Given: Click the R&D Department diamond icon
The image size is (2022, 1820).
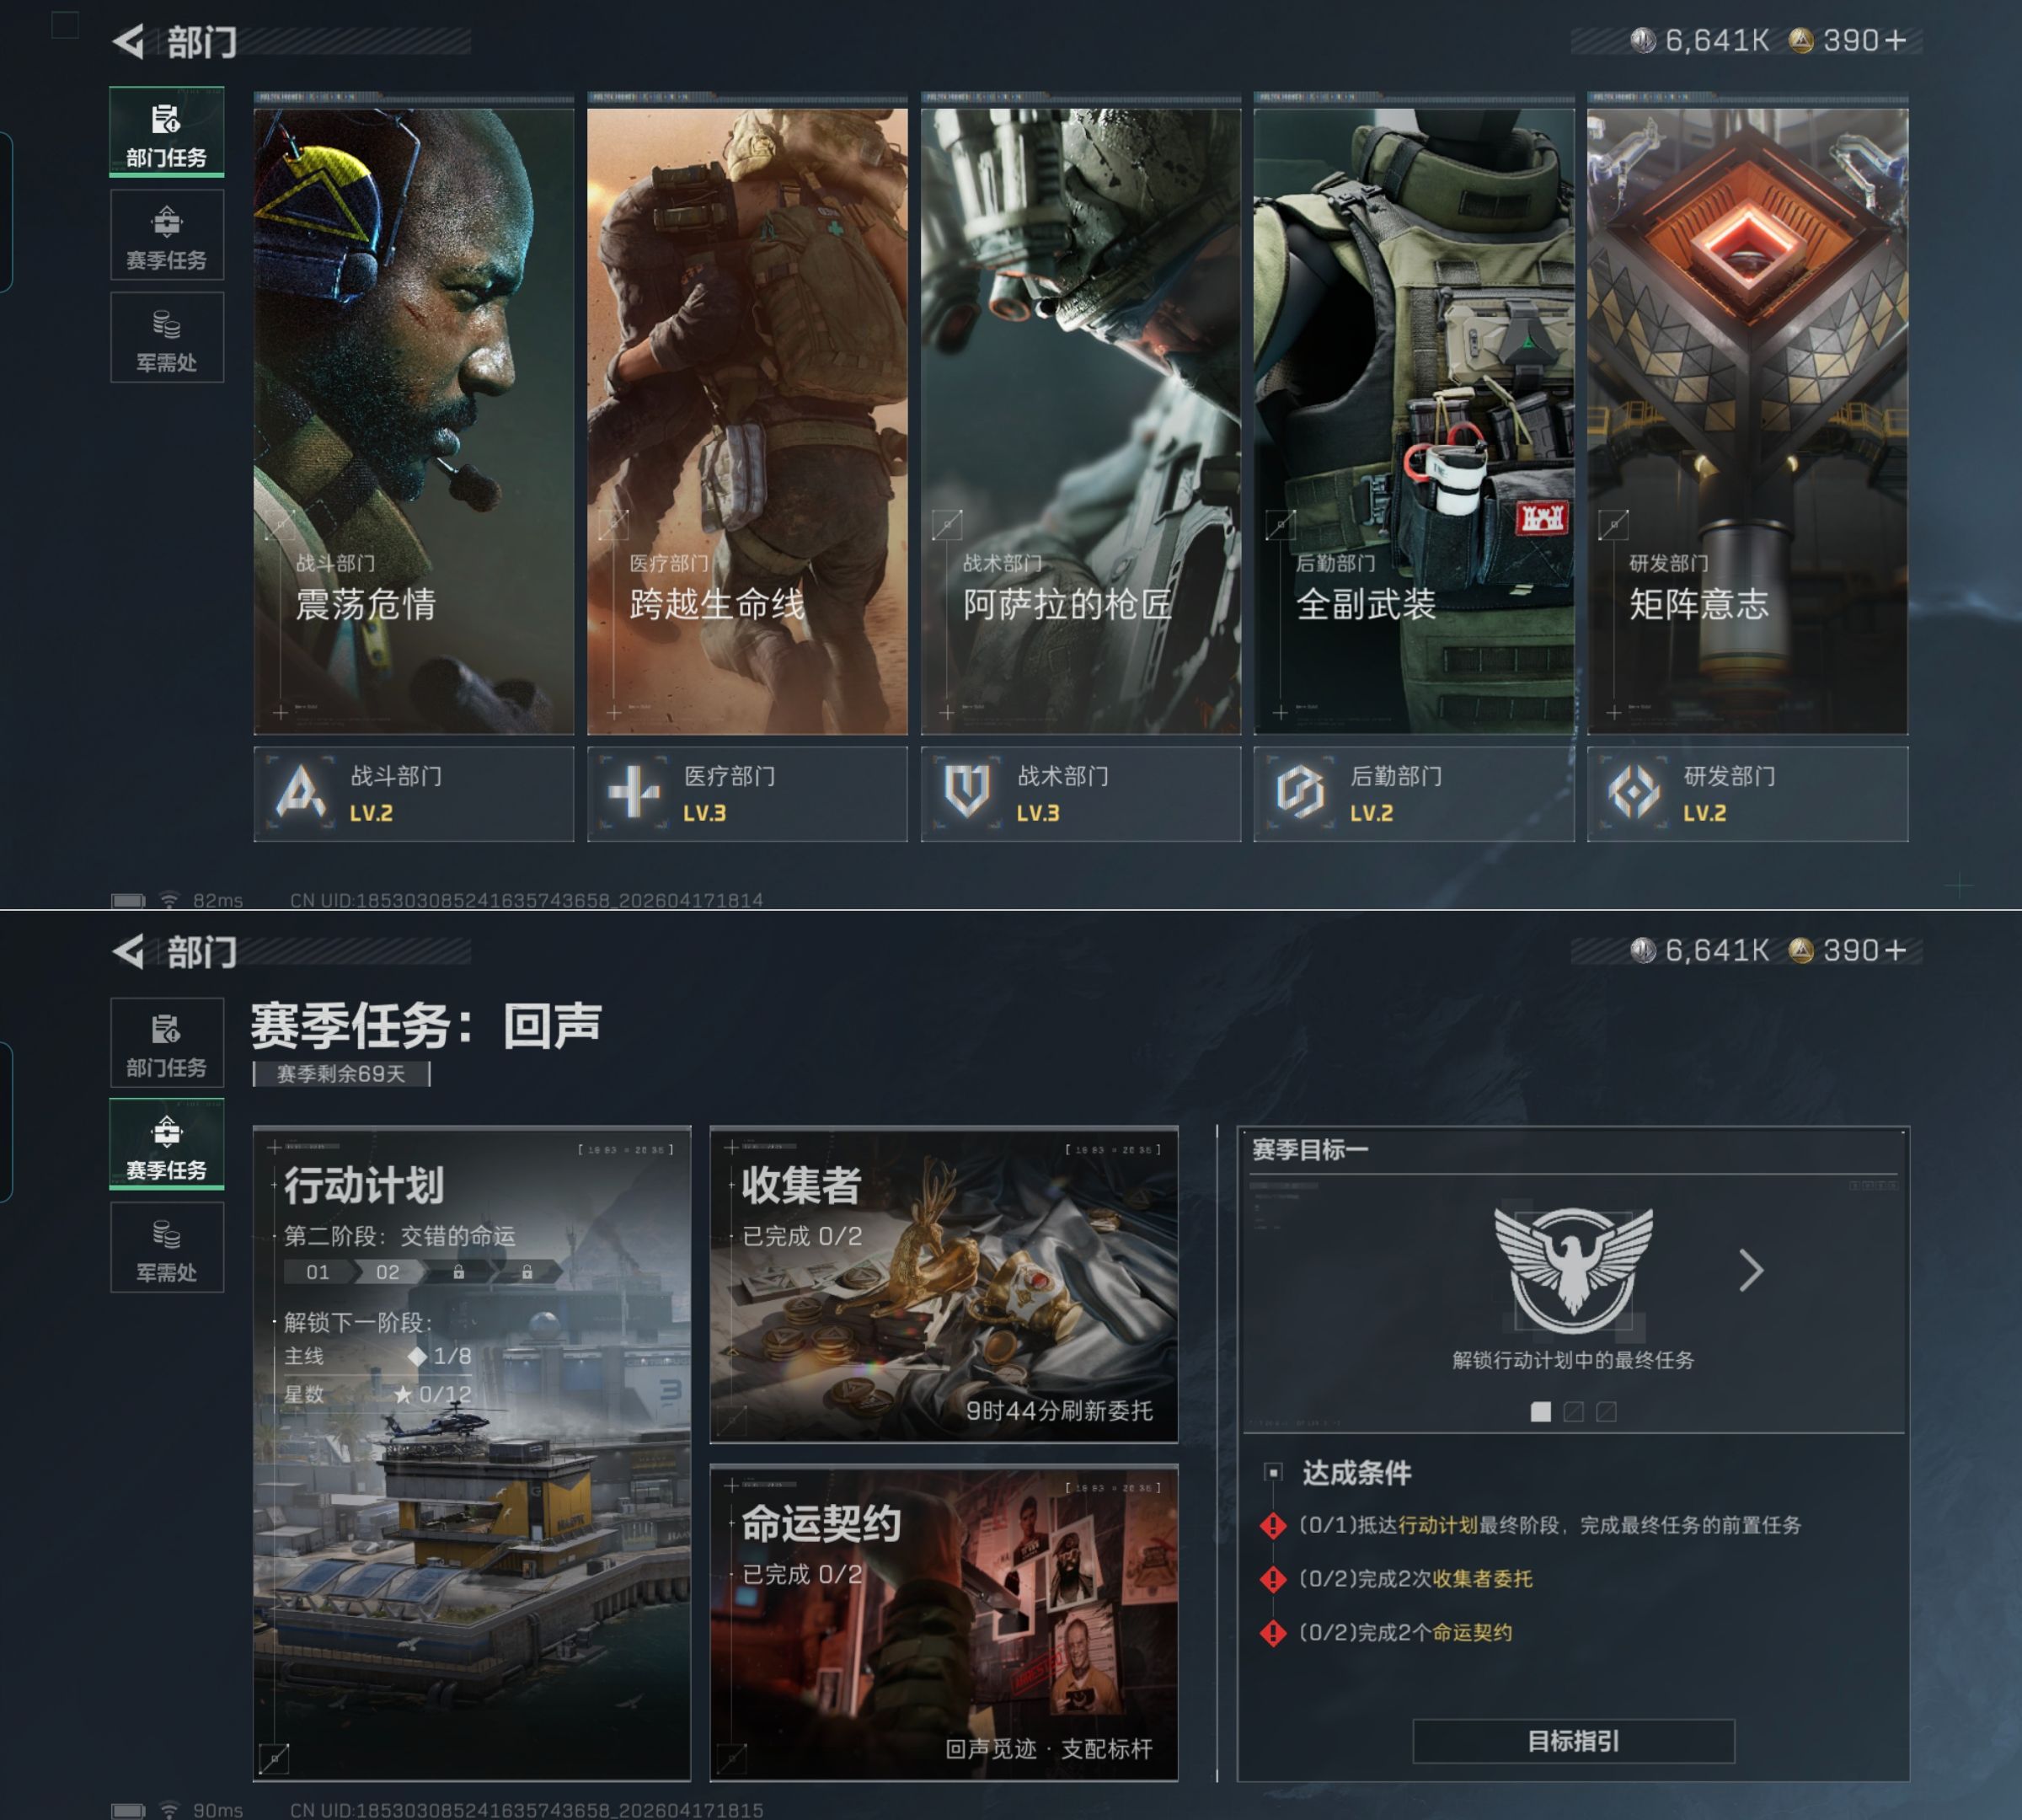Looking at the screenshot, I should 1634,792.
